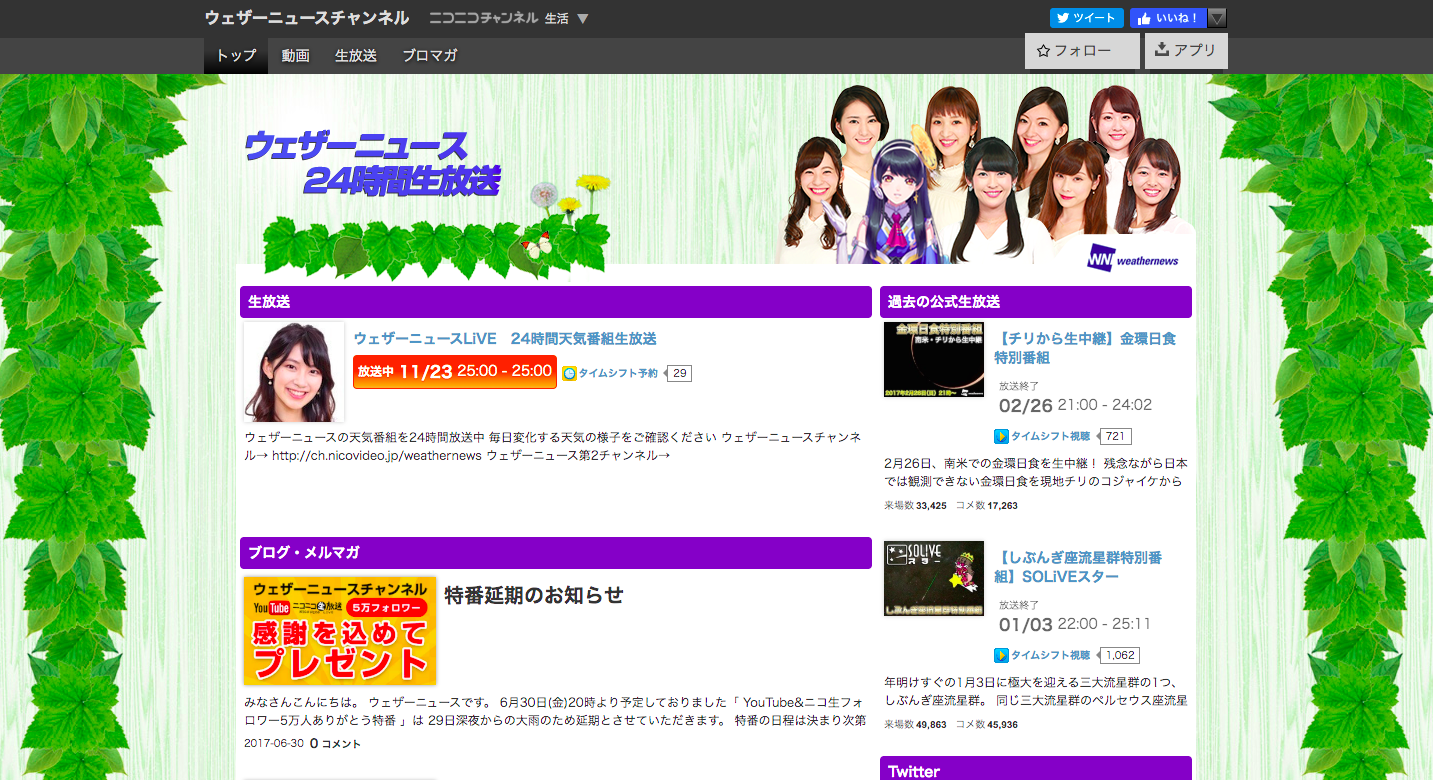Viewport: 1433px width, 780px height.
Task: Click the 2017-06-30 post date
Action: [x=274, y=743]
